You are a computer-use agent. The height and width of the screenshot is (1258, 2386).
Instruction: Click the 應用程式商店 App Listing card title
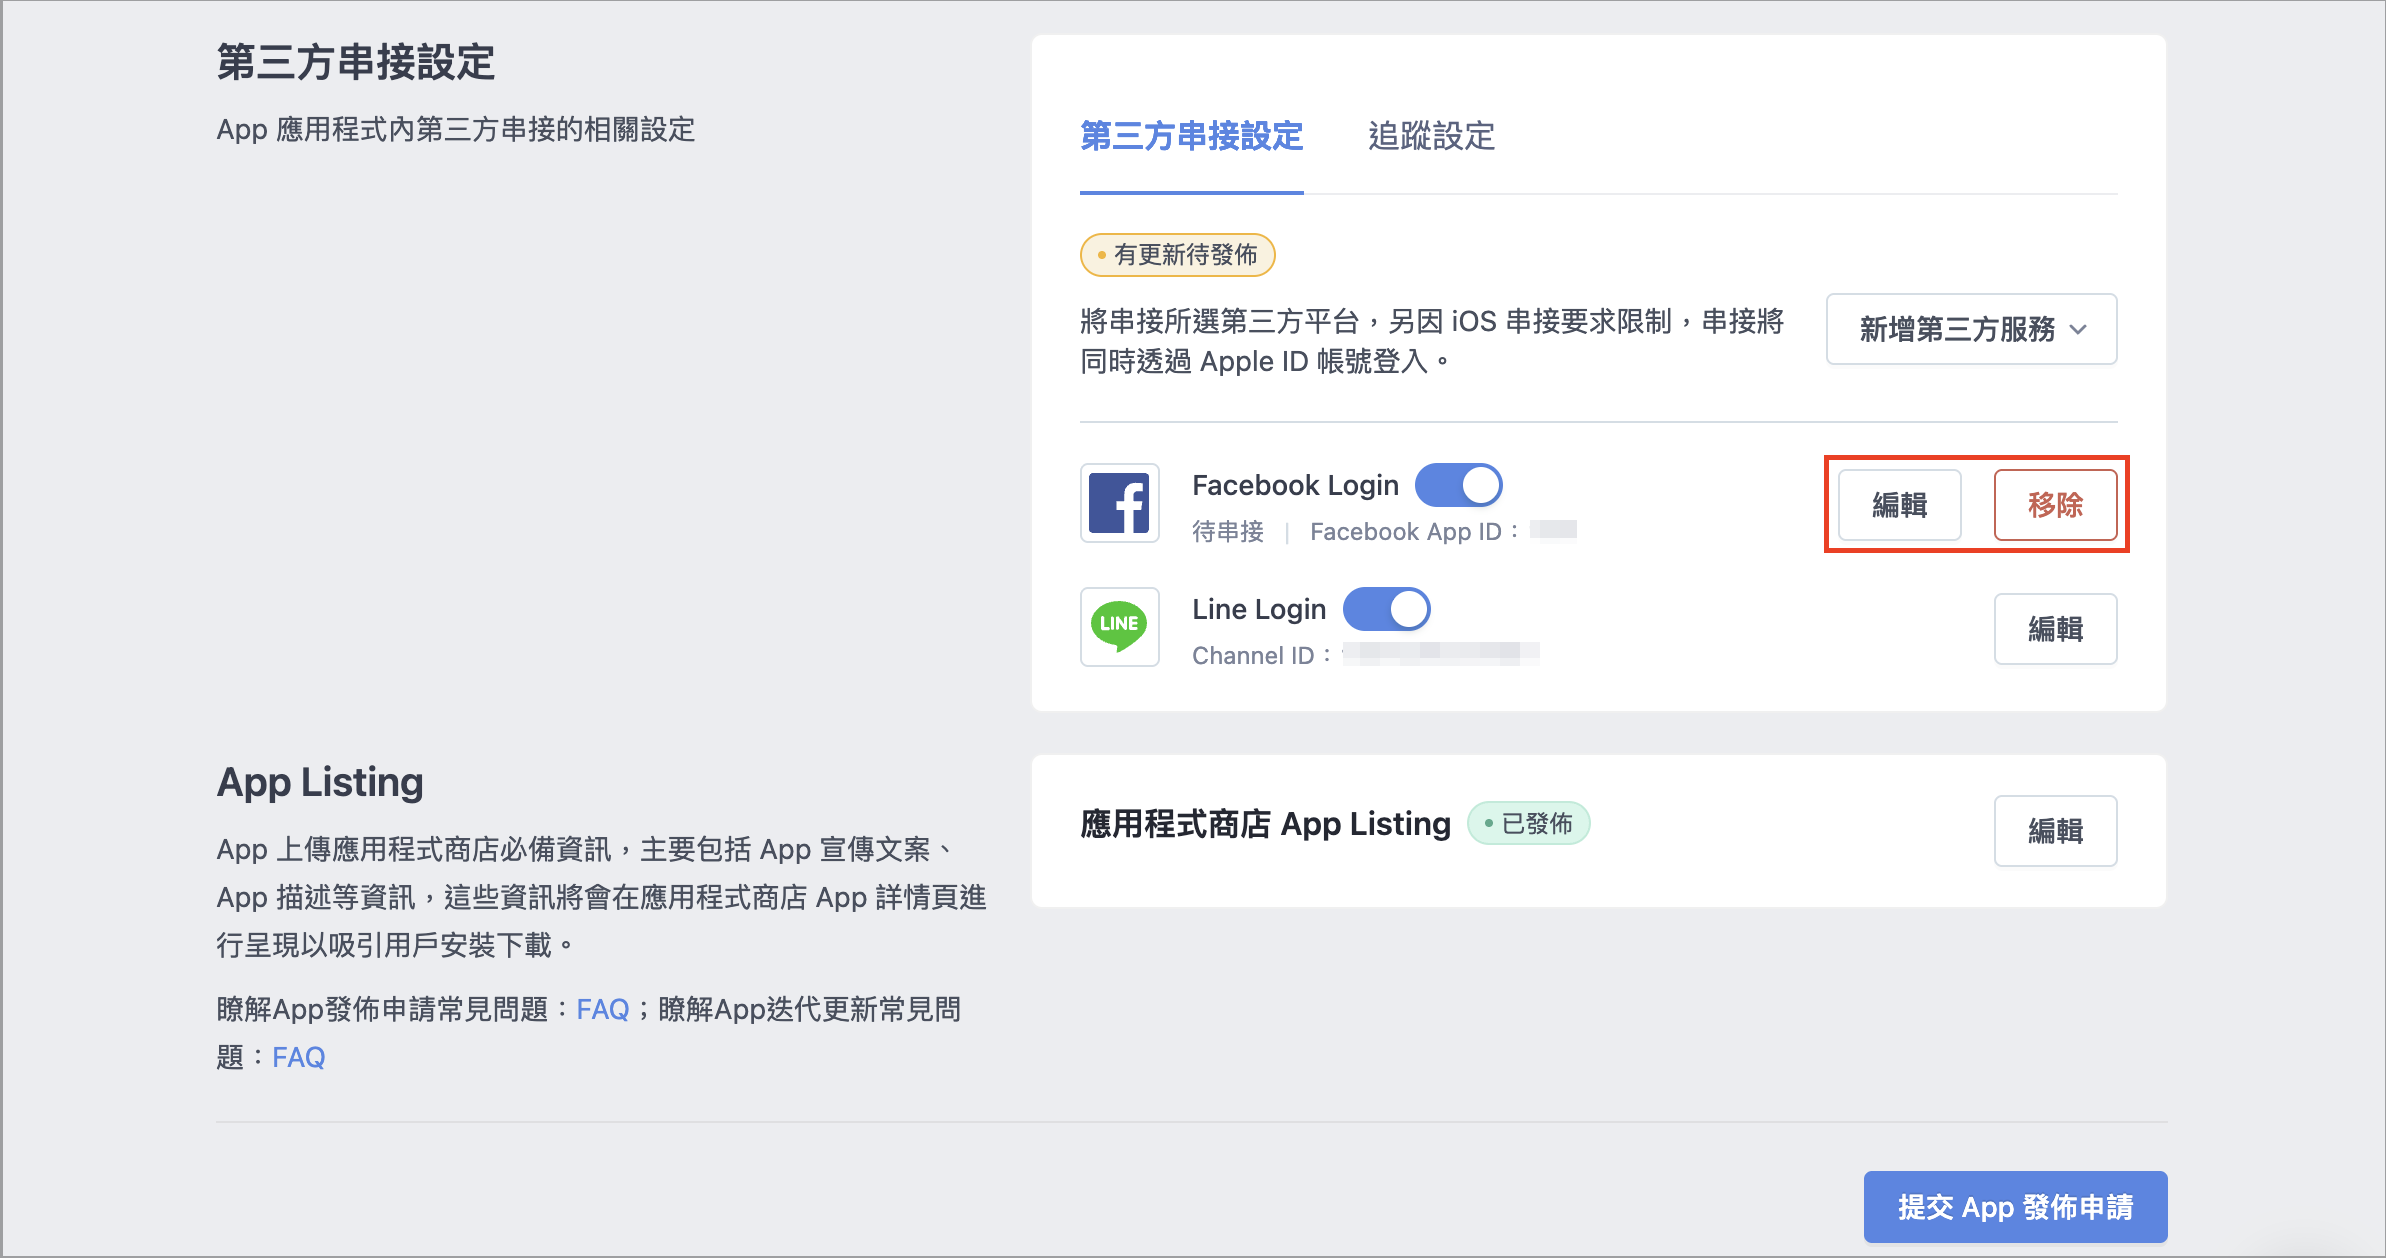(x=1265, y=824)
